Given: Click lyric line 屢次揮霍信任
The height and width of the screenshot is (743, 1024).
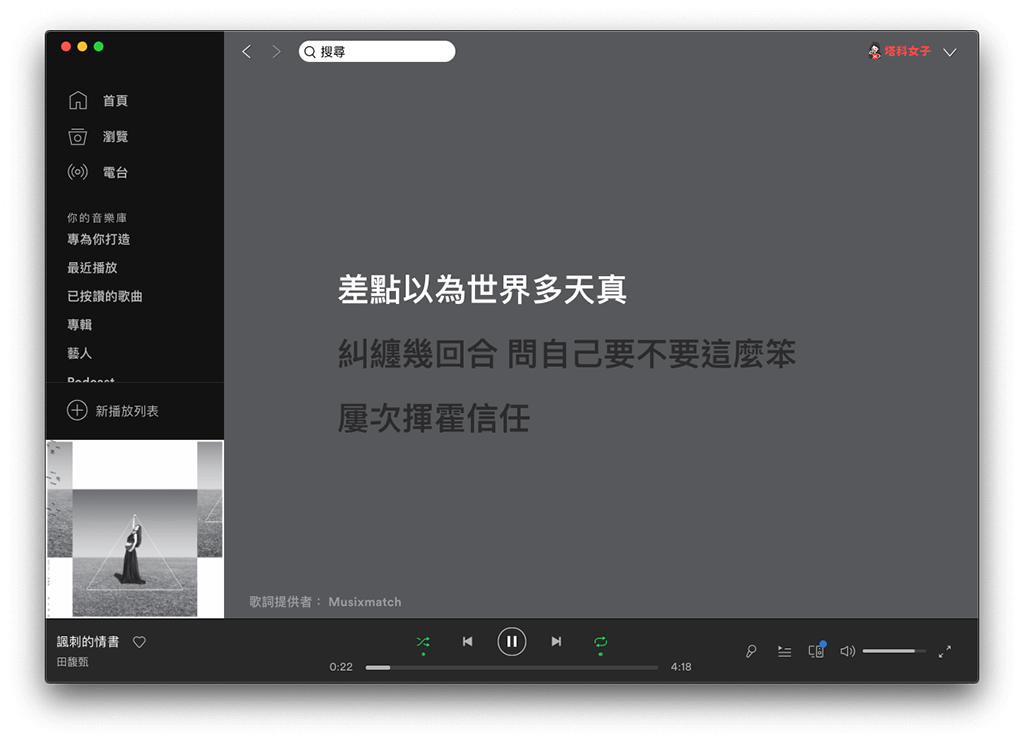Looking at the screenshot, I should point(434,419).
